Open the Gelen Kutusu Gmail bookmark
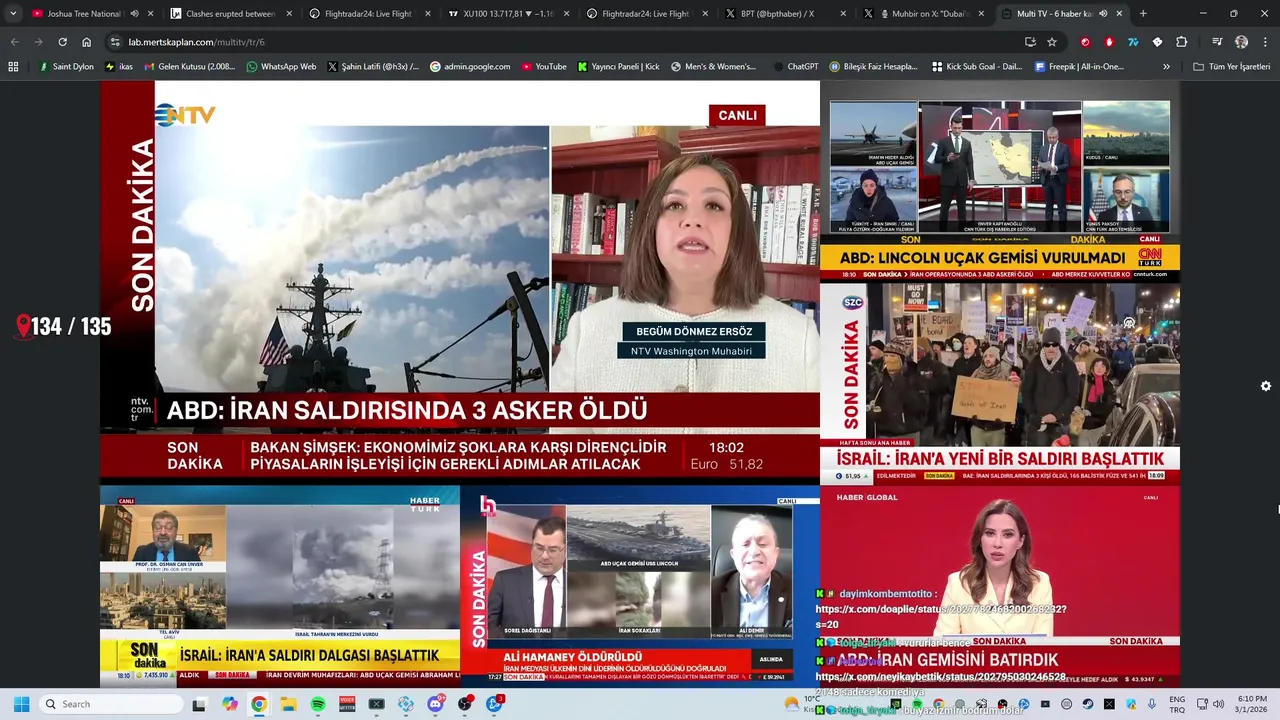This screenshot has height=720, width=1280. tap(190, 67)
